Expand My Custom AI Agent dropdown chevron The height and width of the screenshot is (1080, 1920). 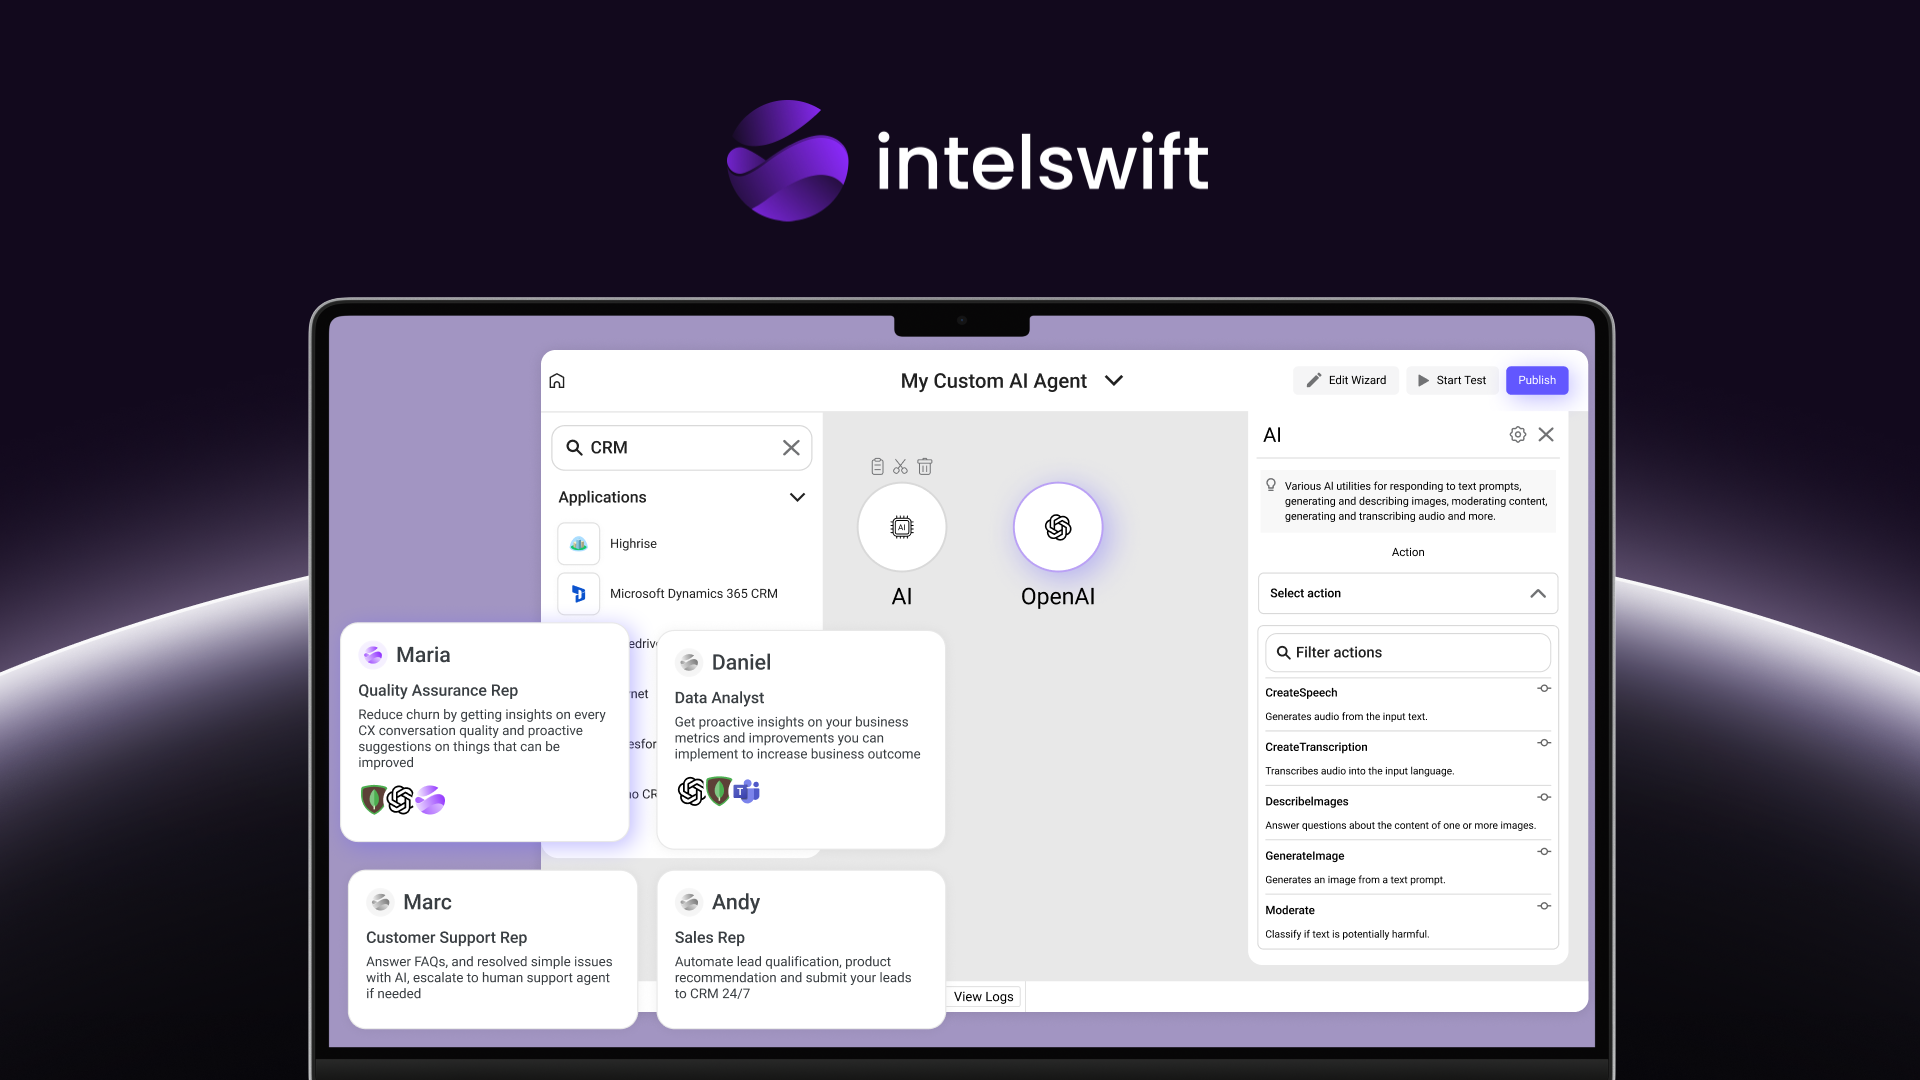point(1114,381)
